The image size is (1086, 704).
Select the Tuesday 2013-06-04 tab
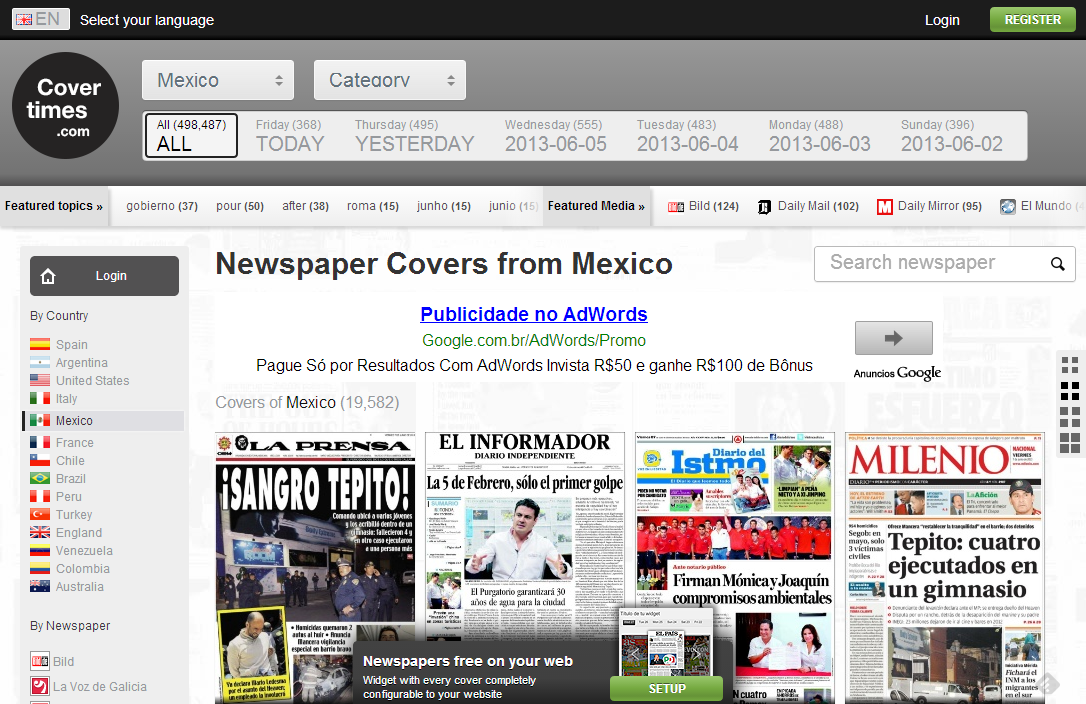click(x=688, y=136)
